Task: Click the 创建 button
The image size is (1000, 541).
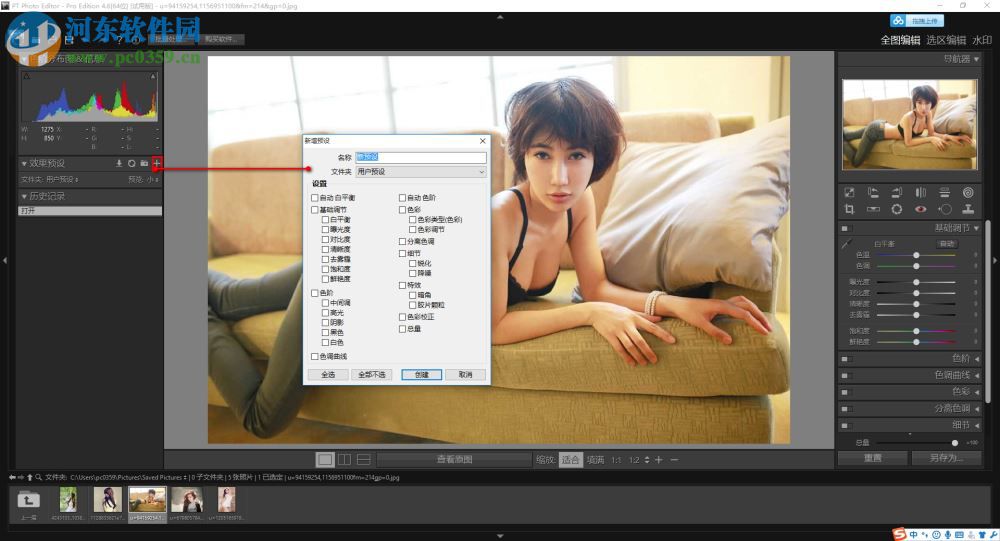Action: coord(422,374)
